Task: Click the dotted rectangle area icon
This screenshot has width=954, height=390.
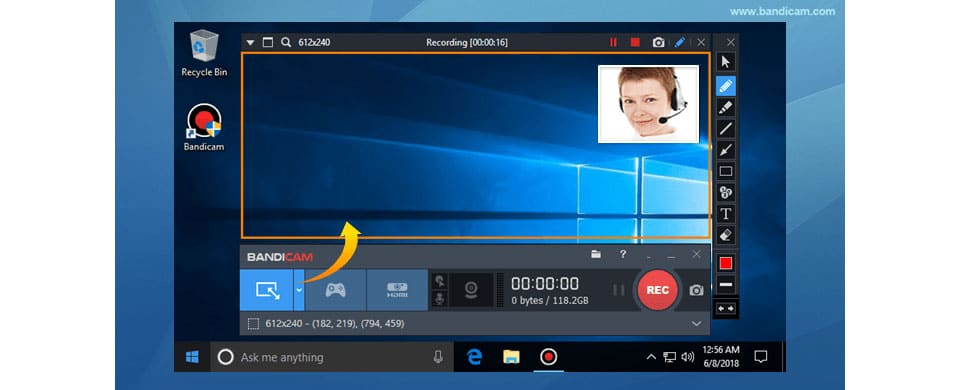Action: point(253,324)
